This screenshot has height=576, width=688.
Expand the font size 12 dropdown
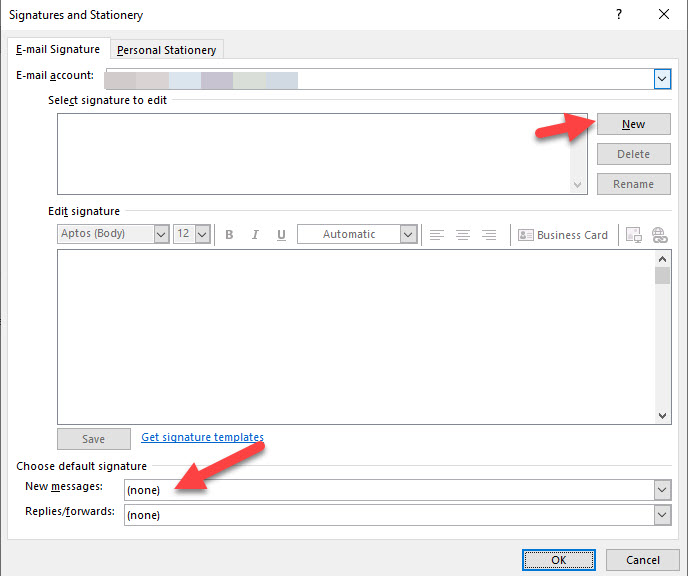pos(202,234)
